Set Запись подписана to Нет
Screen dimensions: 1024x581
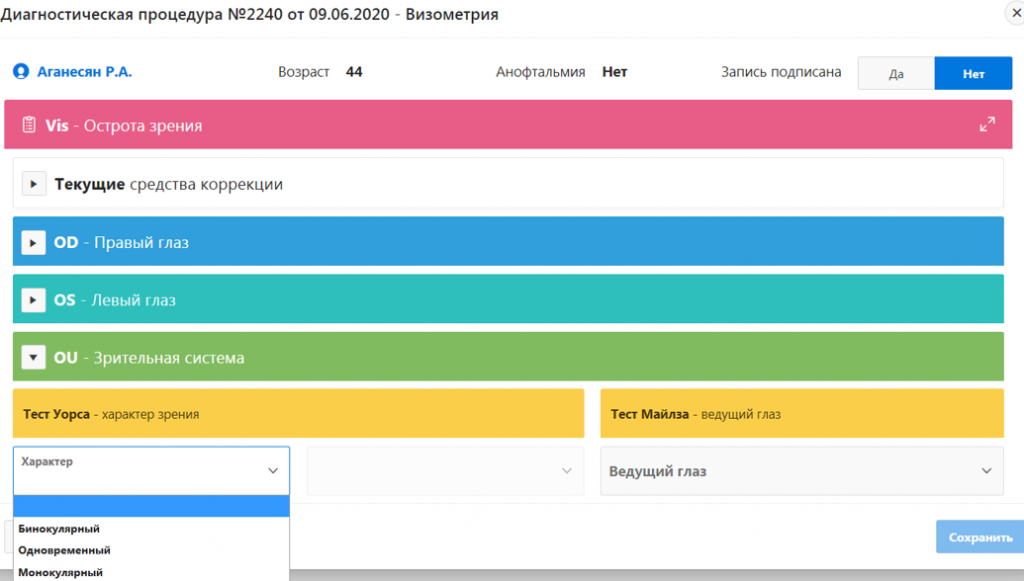pyautogui.click(x=973, y=73)
